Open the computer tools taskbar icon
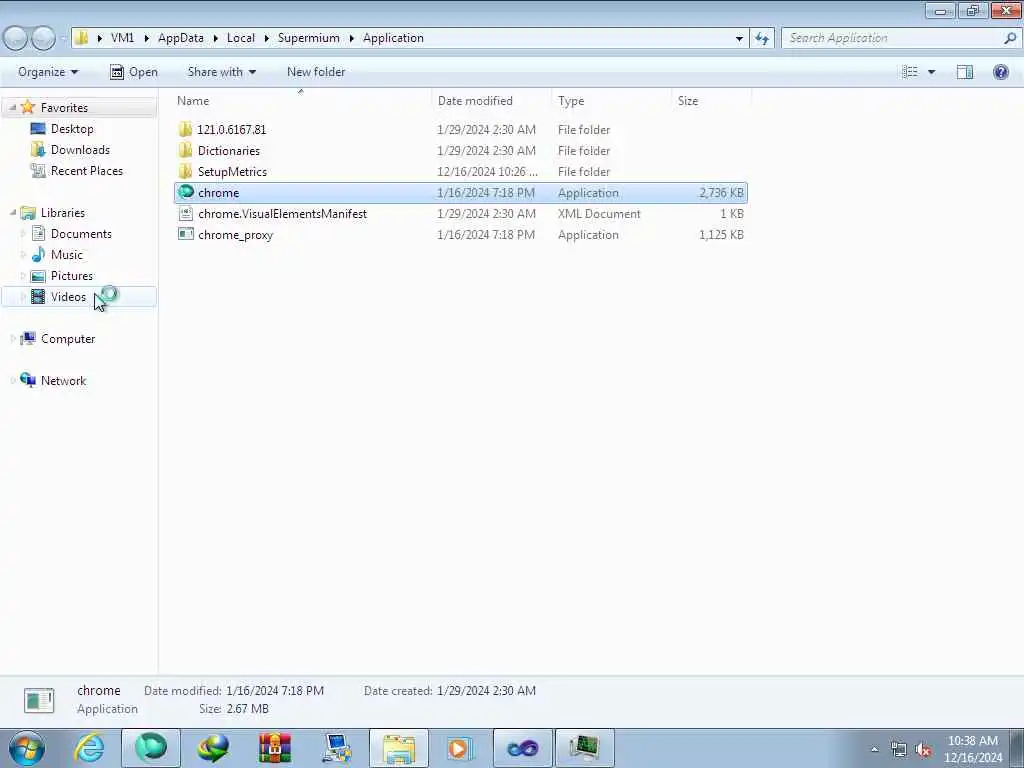Image resolution: width=1024 pixels, height=768 pixels. (337, 748)
